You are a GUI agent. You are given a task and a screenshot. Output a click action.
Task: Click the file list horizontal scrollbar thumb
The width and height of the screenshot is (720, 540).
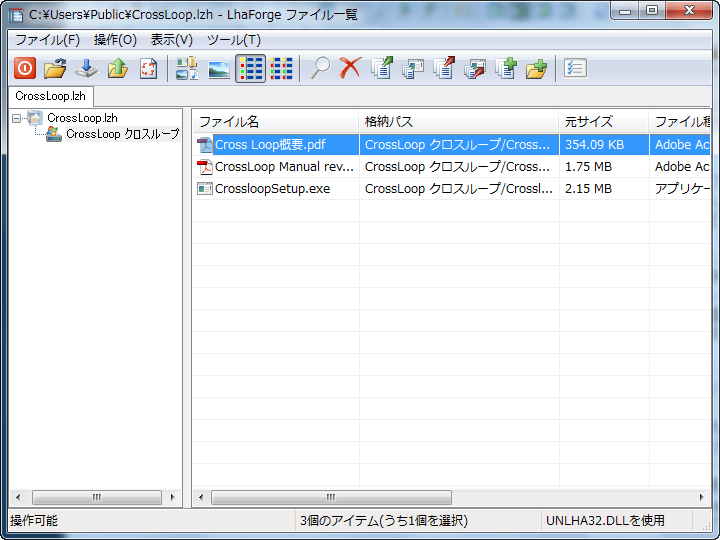[331, 497]
